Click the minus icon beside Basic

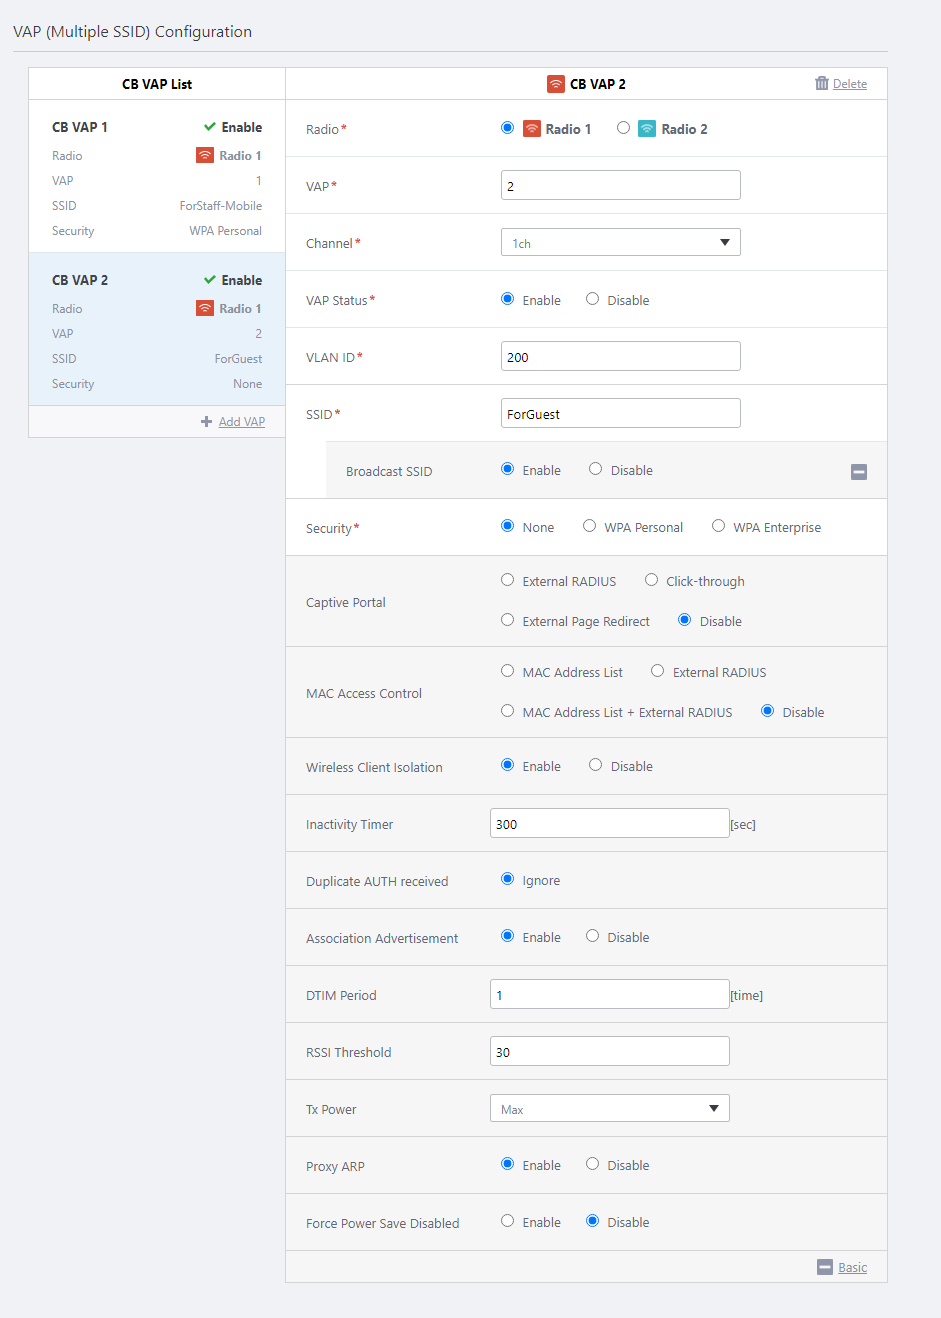[824, 1267]
